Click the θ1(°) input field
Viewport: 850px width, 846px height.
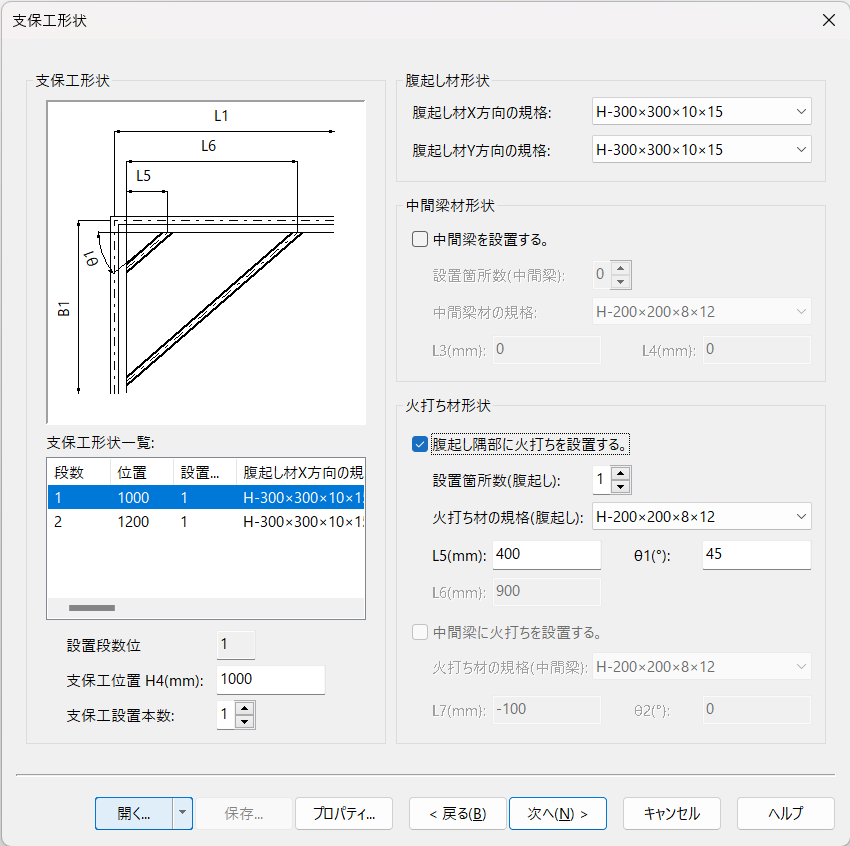[757, 555]
